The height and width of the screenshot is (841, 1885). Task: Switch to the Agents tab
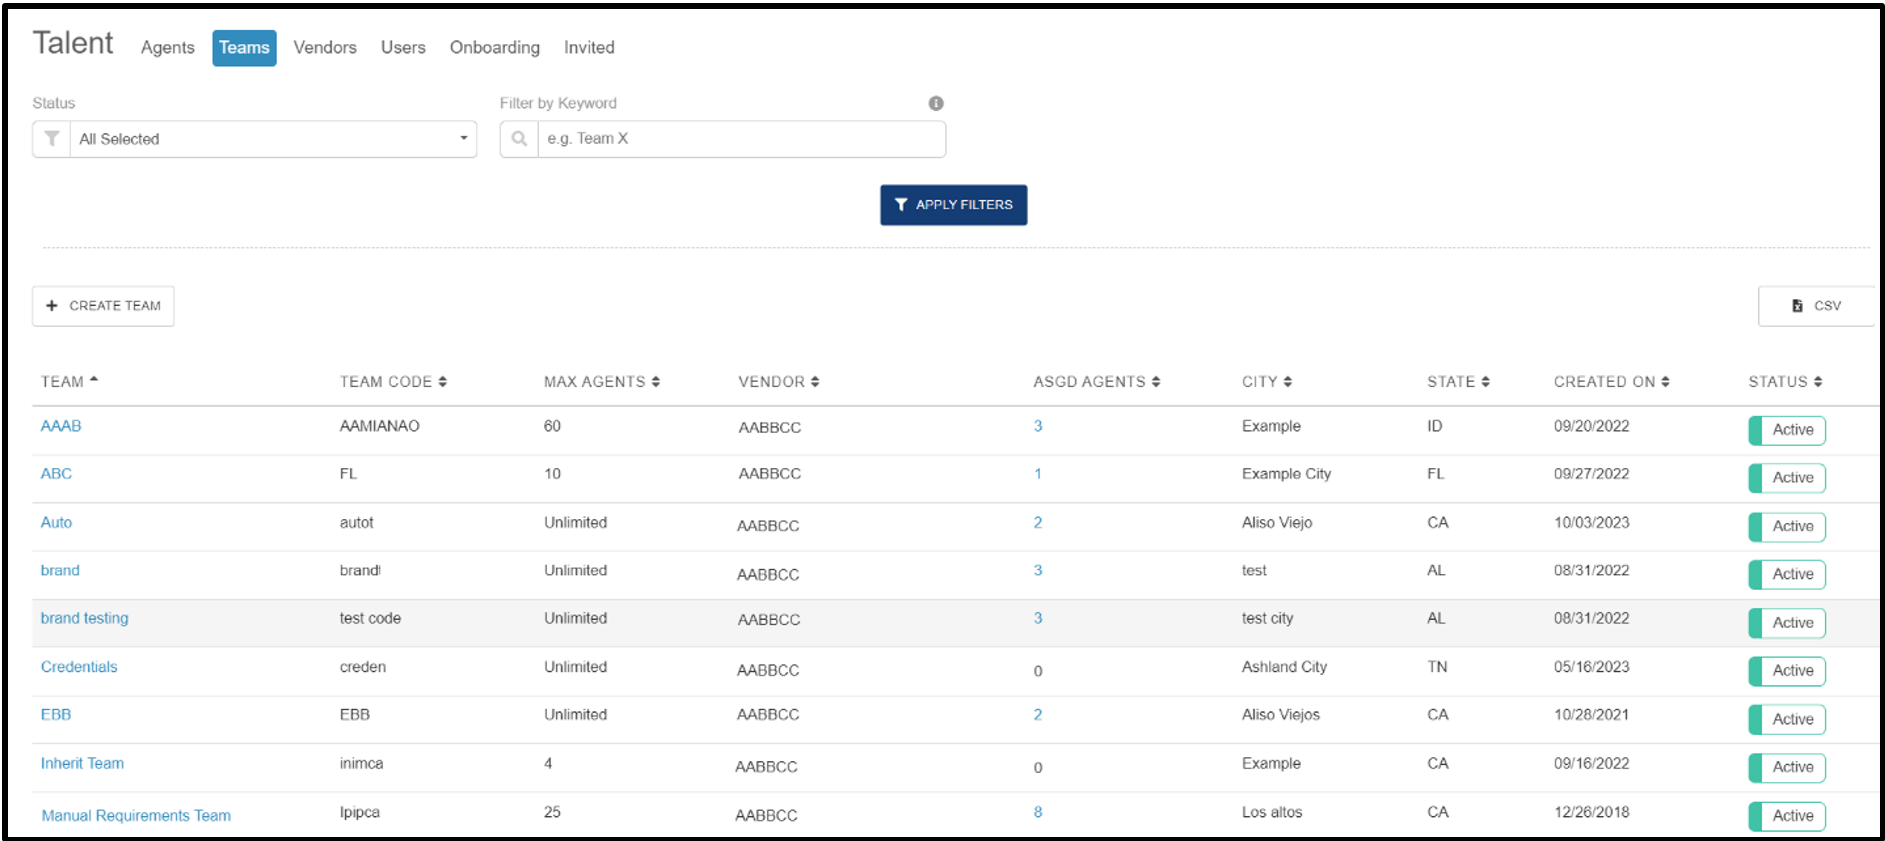(x=168, y=47)
